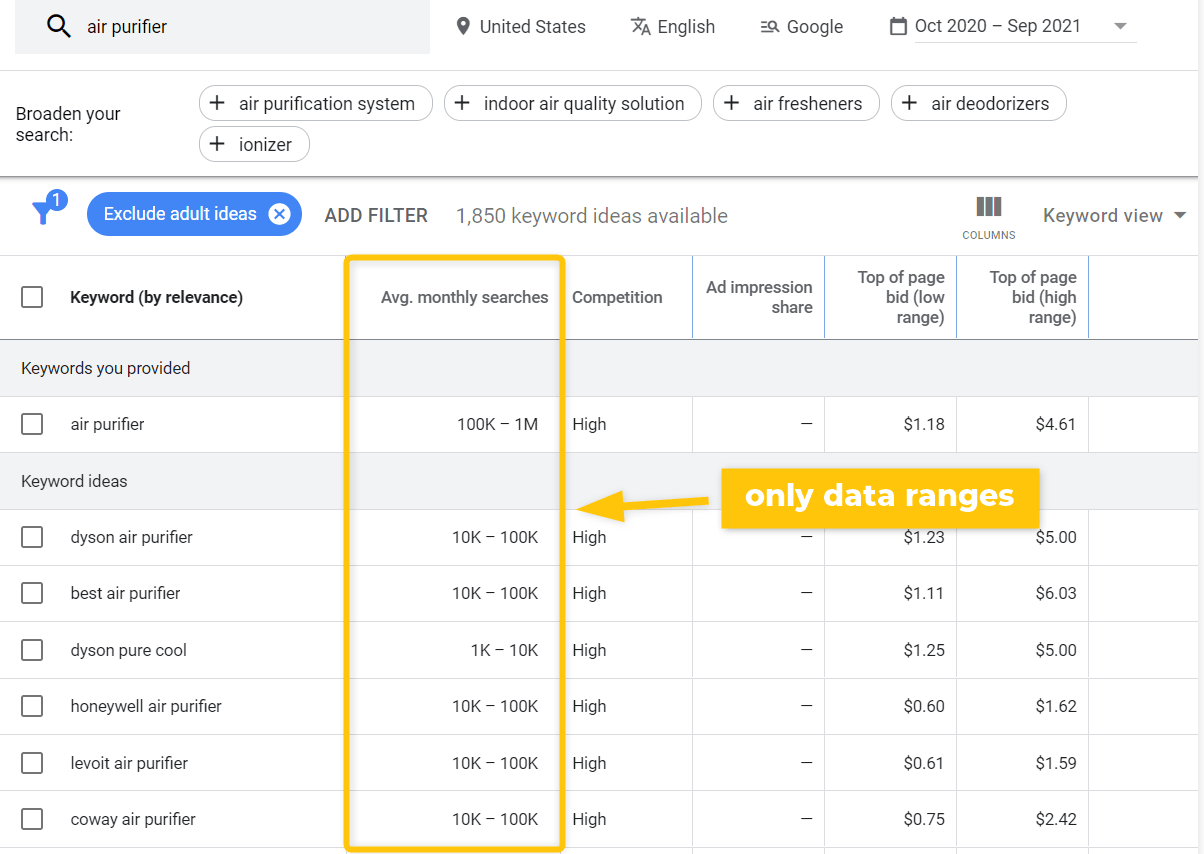Sort by Competition column header
1204x854 pixels.
point(617,297)
